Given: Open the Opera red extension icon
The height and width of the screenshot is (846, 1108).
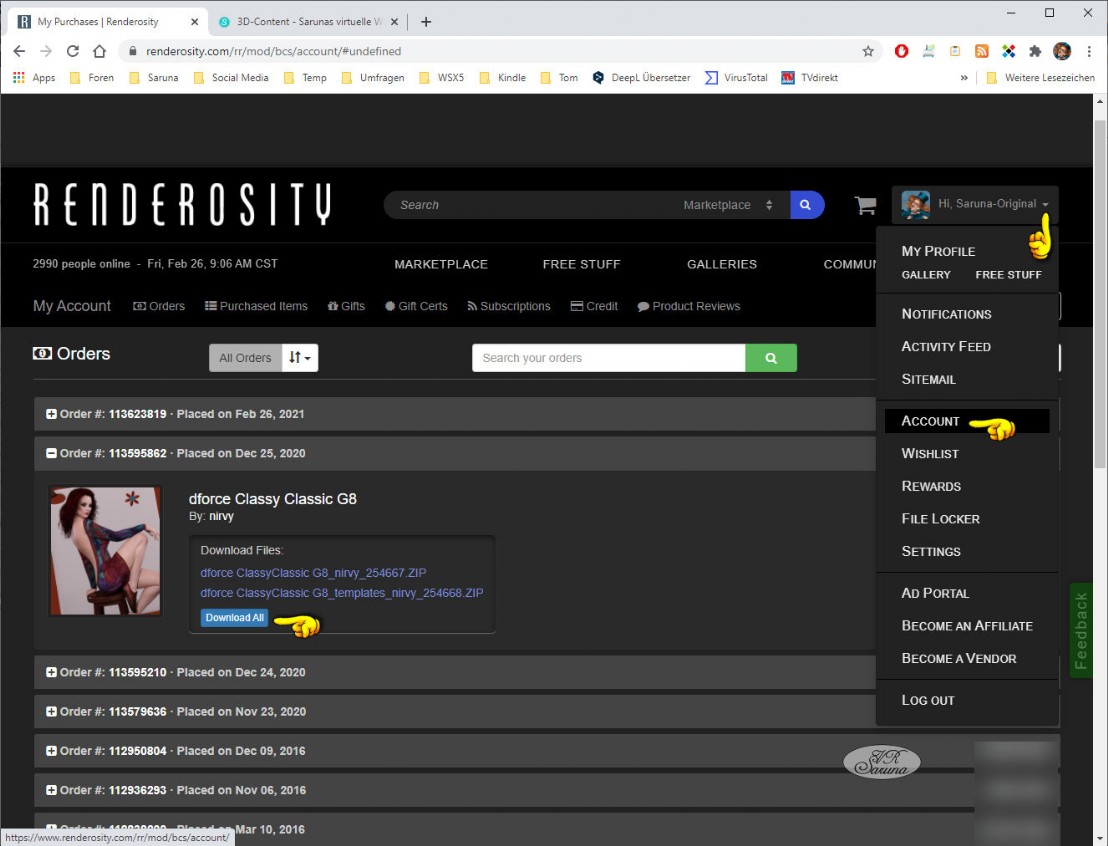Looking at the screenshot, I should click(x=901, y=51).
